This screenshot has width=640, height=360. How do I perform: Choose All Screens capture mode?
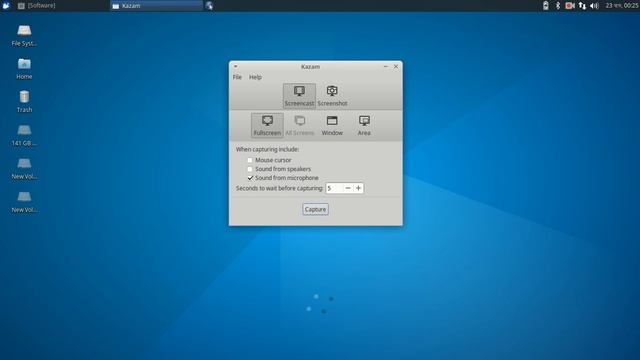pos(300,126)
